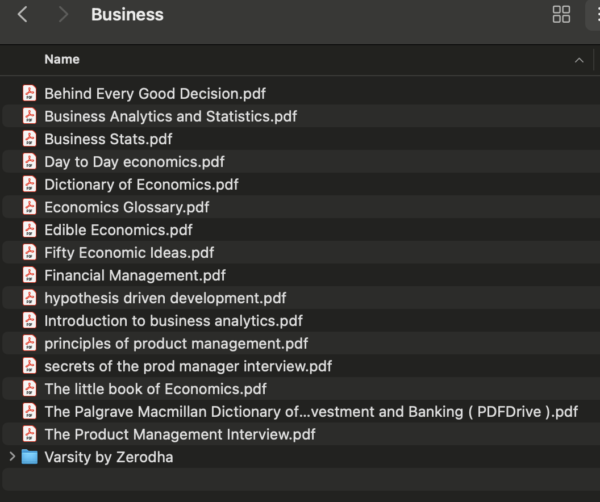The height and width of the screenshot is (502, 600).
Task: Click PDF icon next to Edible Economics.pdf
Action: 29,230
